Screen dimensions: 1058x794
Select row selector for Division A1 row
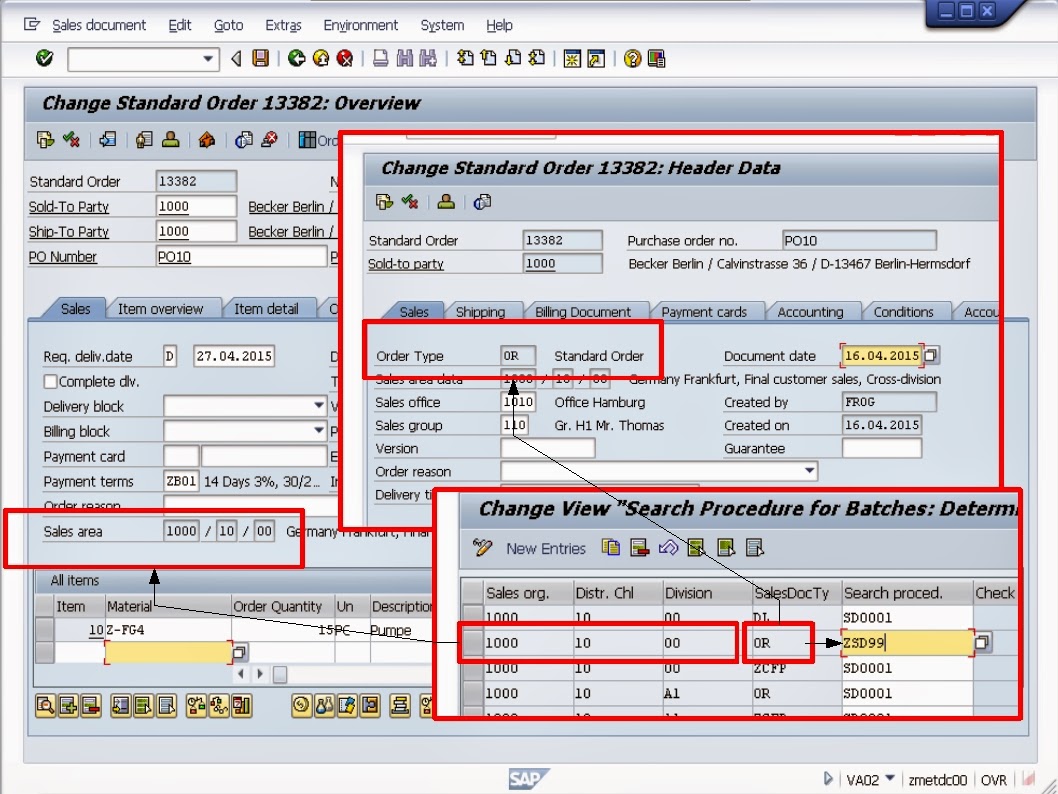474,693
